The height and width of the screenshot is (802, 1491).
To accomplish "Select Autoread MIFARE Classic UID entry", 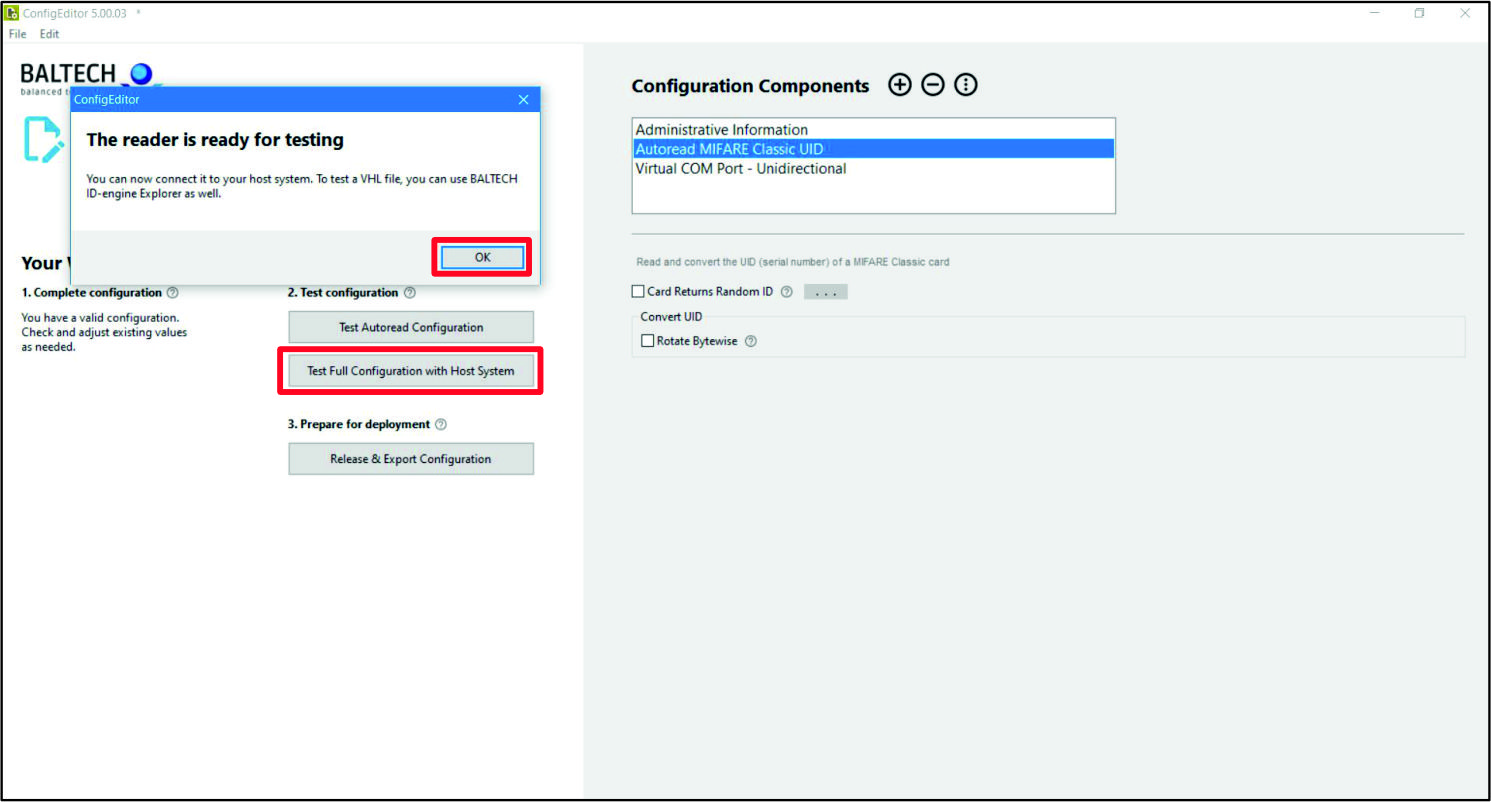I will 873,149.
